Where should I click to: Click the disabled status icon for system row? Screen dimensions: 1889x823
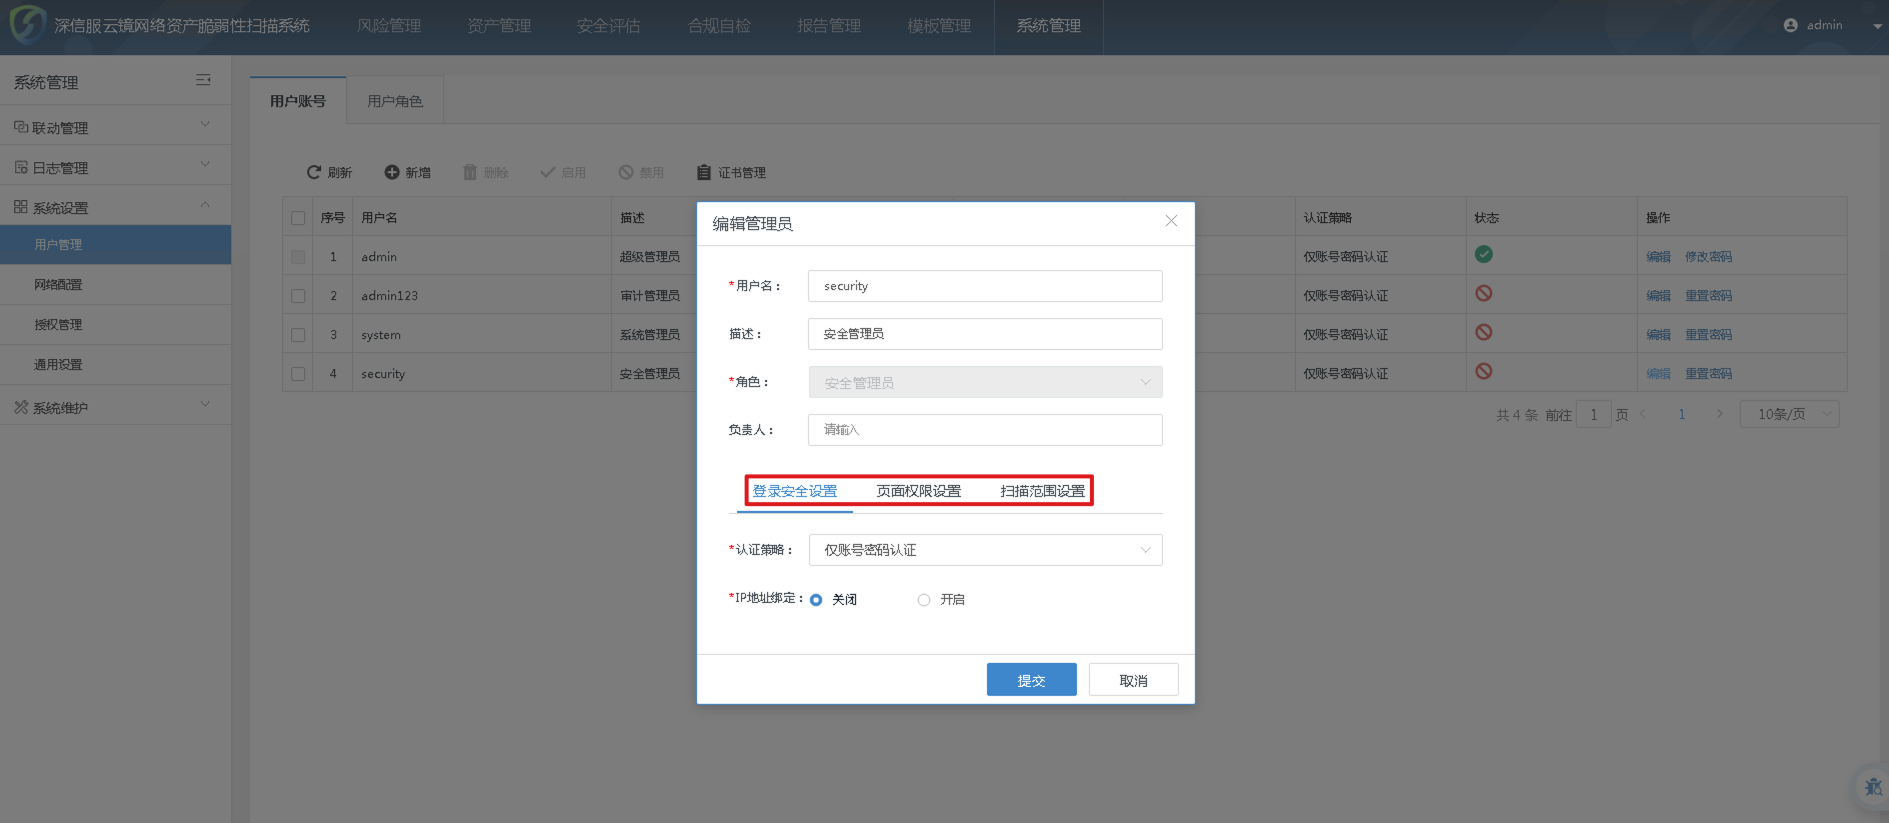tap(1484, 332)
